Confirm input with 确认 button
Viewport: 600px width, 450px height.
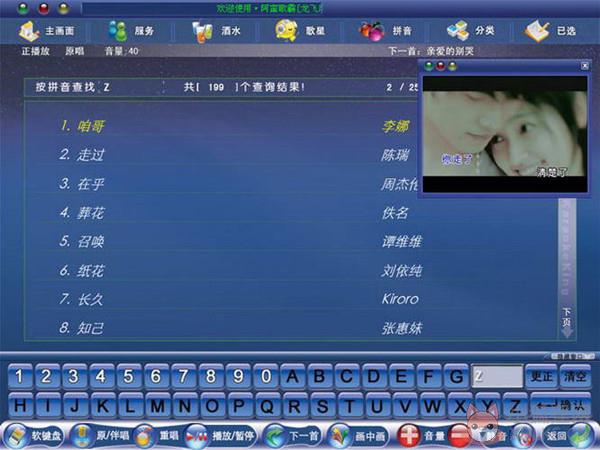tap(561, 405)
